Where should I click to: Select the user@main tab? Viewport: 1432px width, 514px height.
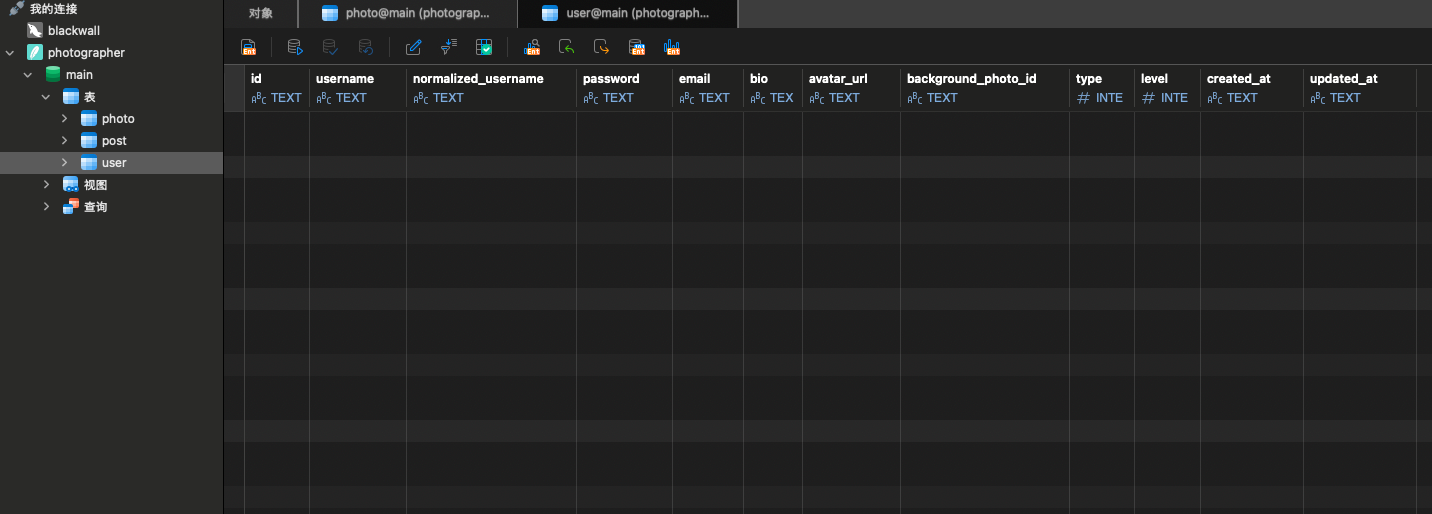pyautogui.click(x=628, y=14)
